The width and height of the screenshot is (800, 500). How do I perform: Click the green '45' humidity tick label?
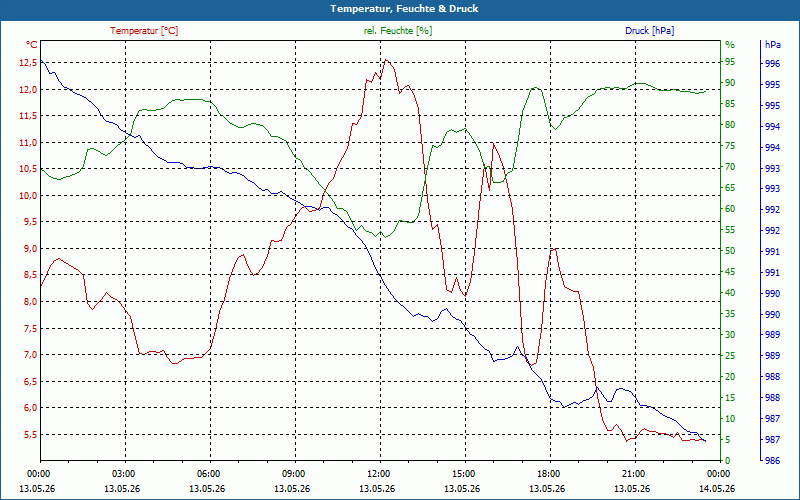[x=730, y=272]
